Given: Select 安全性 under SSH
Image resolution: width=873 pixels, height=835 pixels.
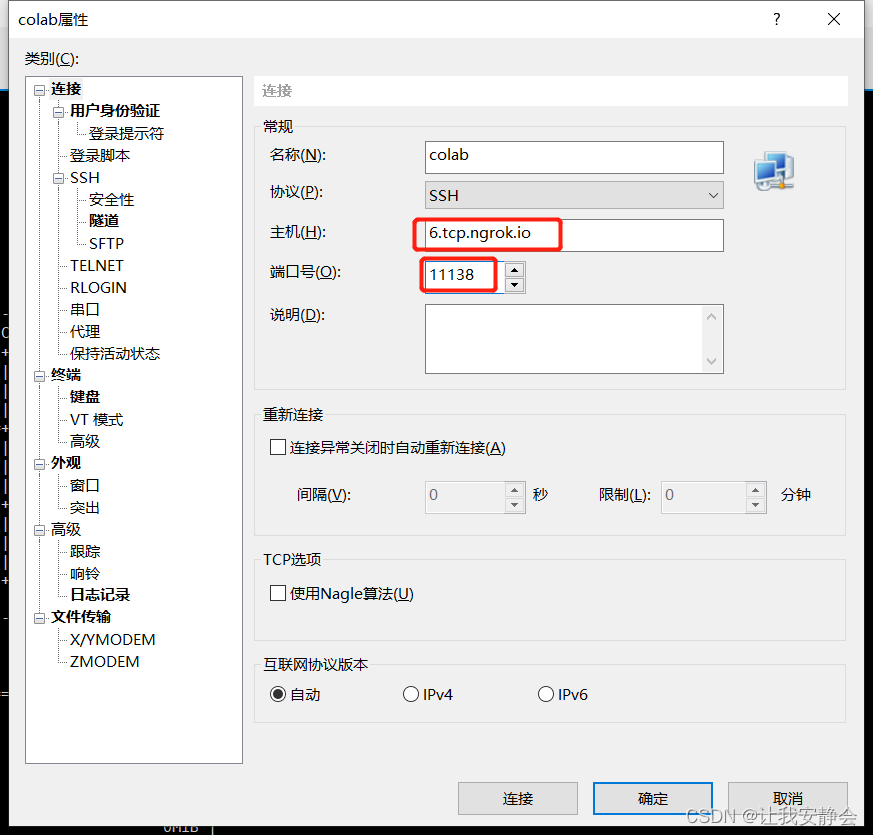Looking at the screenshot, I should tap(111, 199).
